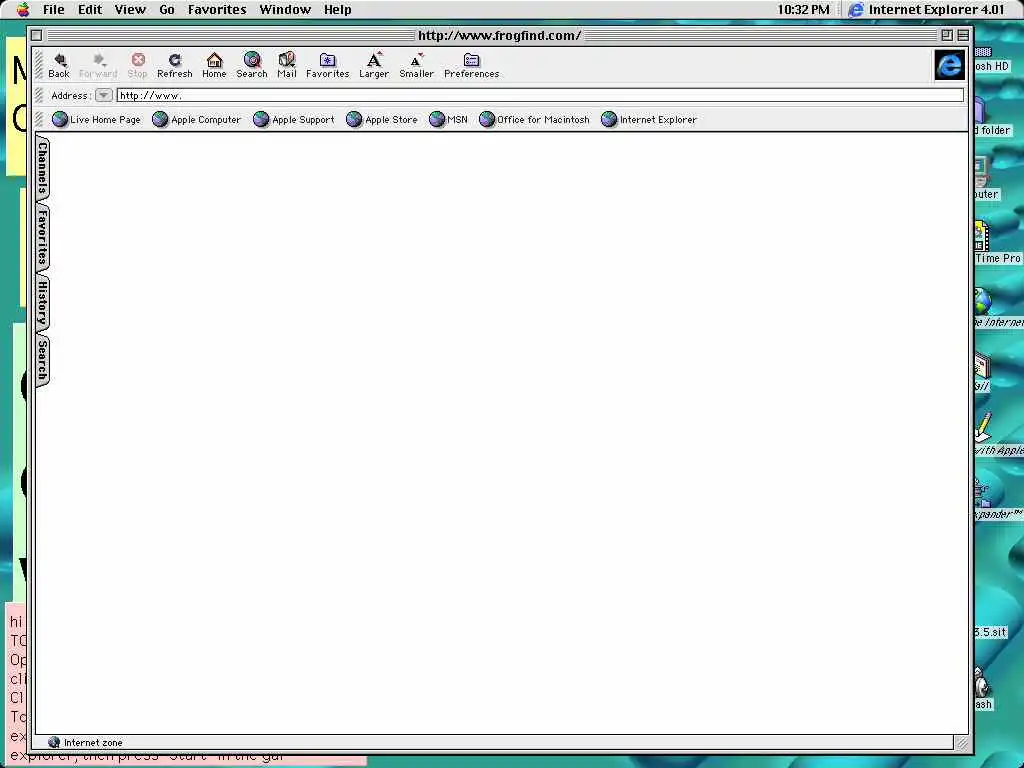
Task: Make text Larger with the A icon
Action: [x=374, y=65]
